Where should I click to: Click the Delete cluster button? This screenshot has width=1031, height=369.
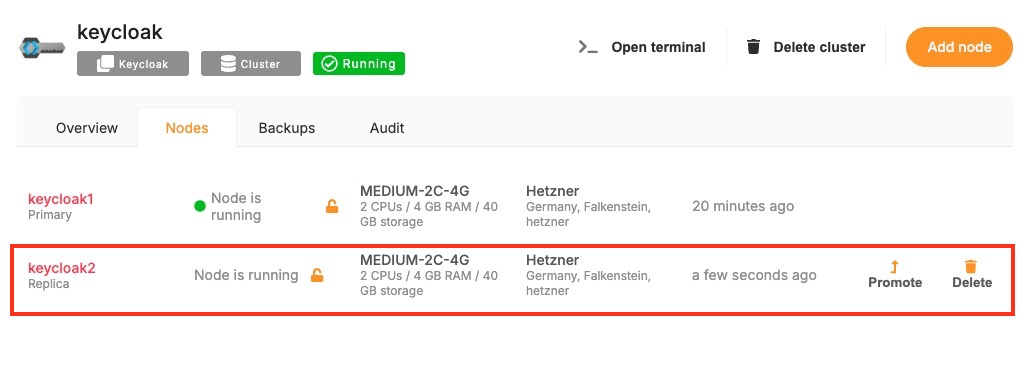pos(806,47)
